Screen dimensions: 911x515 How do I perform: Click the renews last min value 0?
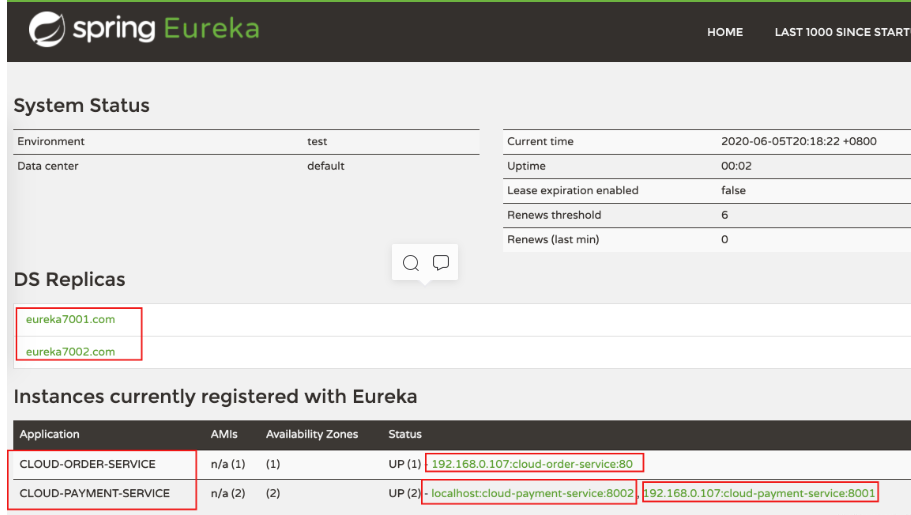pyautogui.click(x=725, y=239)
